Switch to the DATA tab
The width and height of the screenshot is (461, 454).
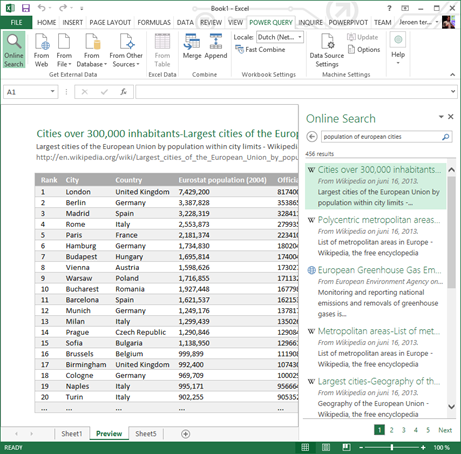pos(185,23)
